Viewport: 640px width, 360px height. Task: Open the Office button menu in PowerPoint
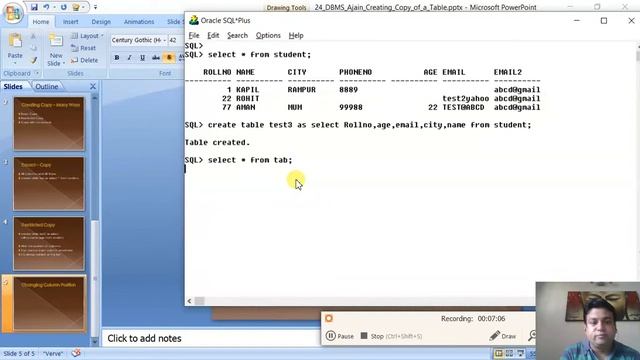point(13,13)
